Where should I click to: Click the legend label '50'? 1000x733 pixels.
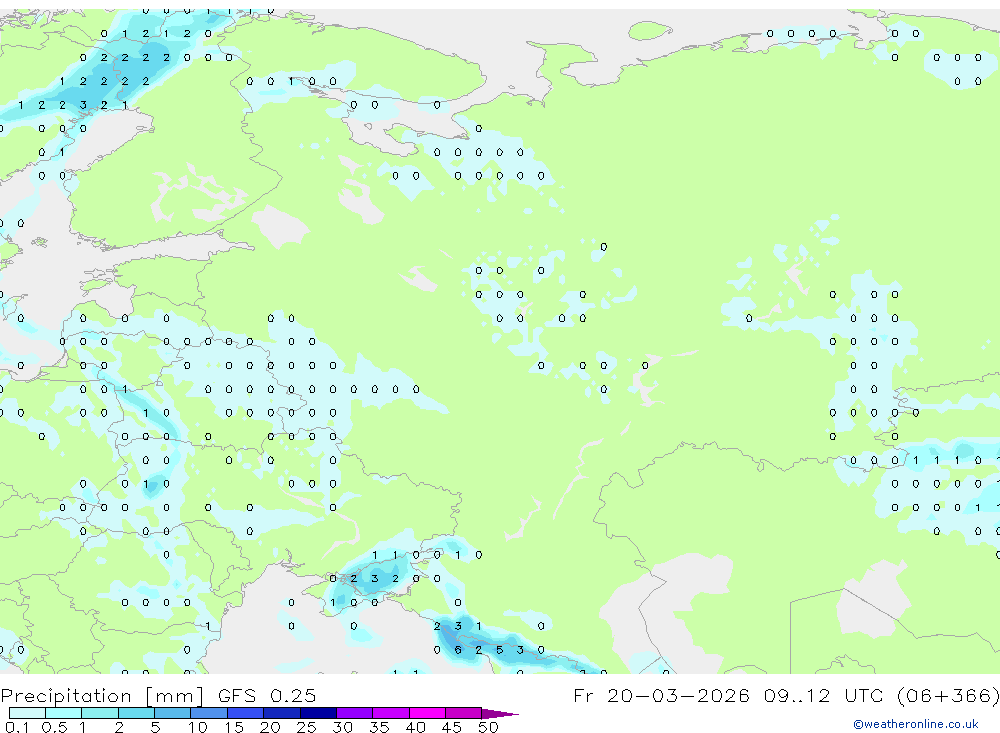pos(488,727)
